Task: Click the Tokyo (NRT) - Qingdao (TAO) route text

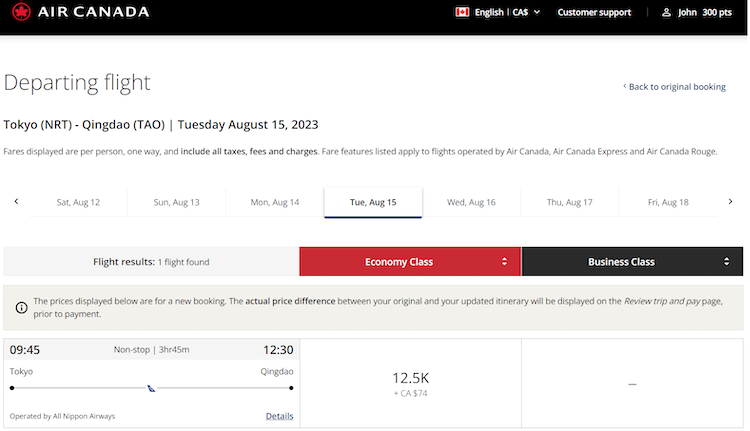Action: pos(84,125)
